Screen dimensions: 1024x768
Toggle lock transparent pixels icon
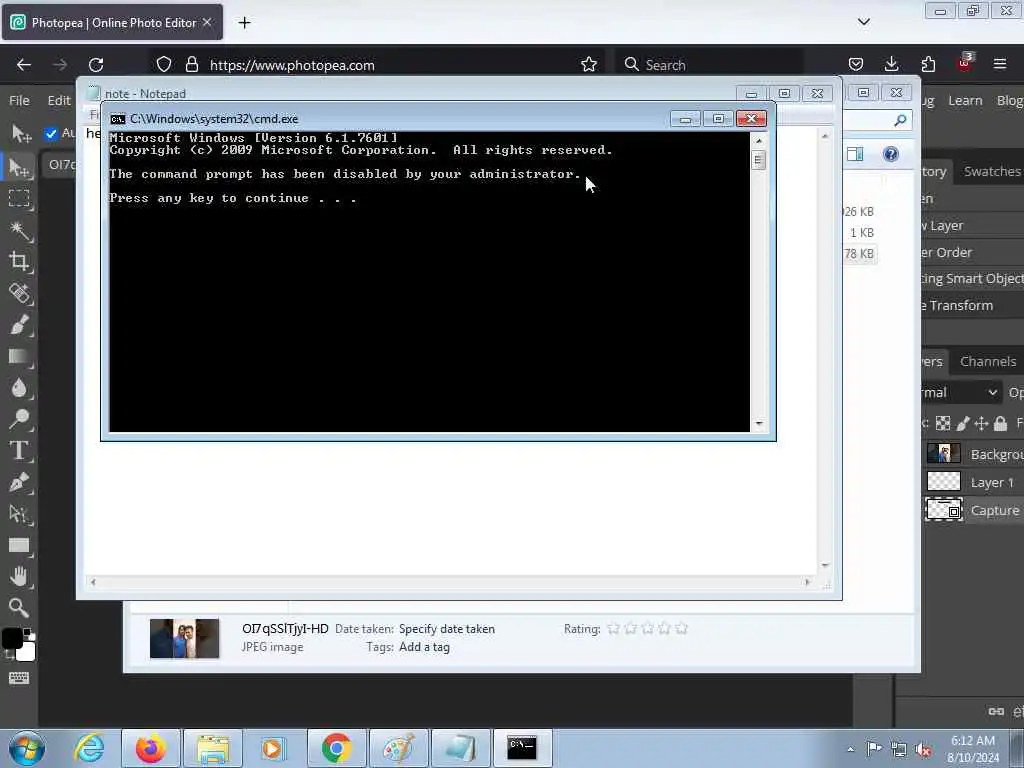click(943, 424)
